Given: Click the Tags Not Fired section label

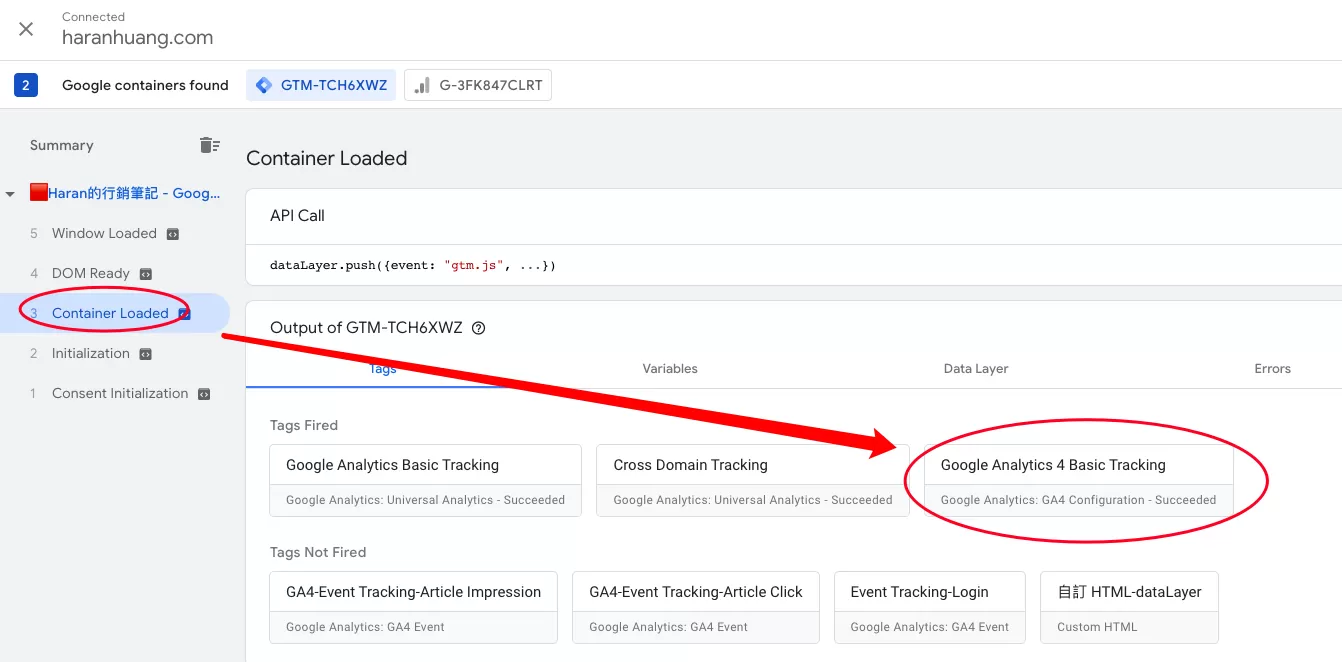Looking at the screenshot, I should pos(318,552).
